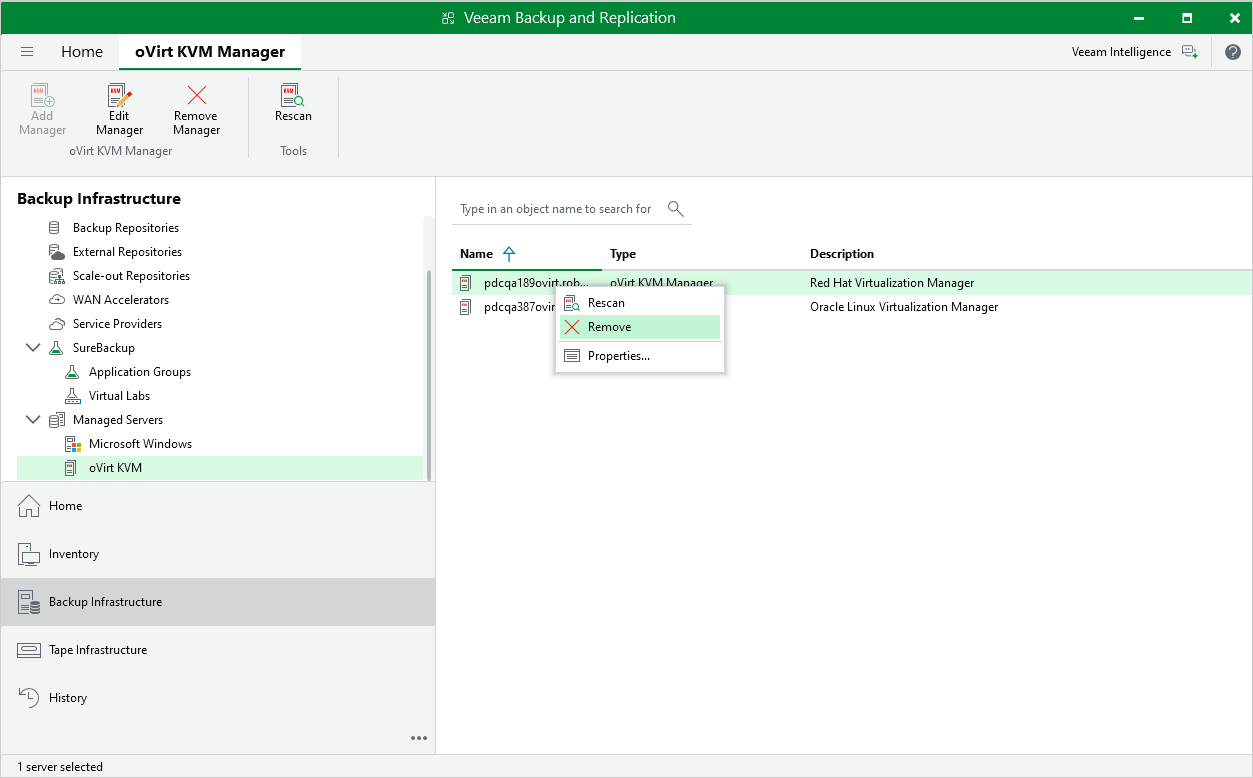Open Veeam Intelligence chat icon
This screenshot has height=778, width=1253.
coord(1190,51)
